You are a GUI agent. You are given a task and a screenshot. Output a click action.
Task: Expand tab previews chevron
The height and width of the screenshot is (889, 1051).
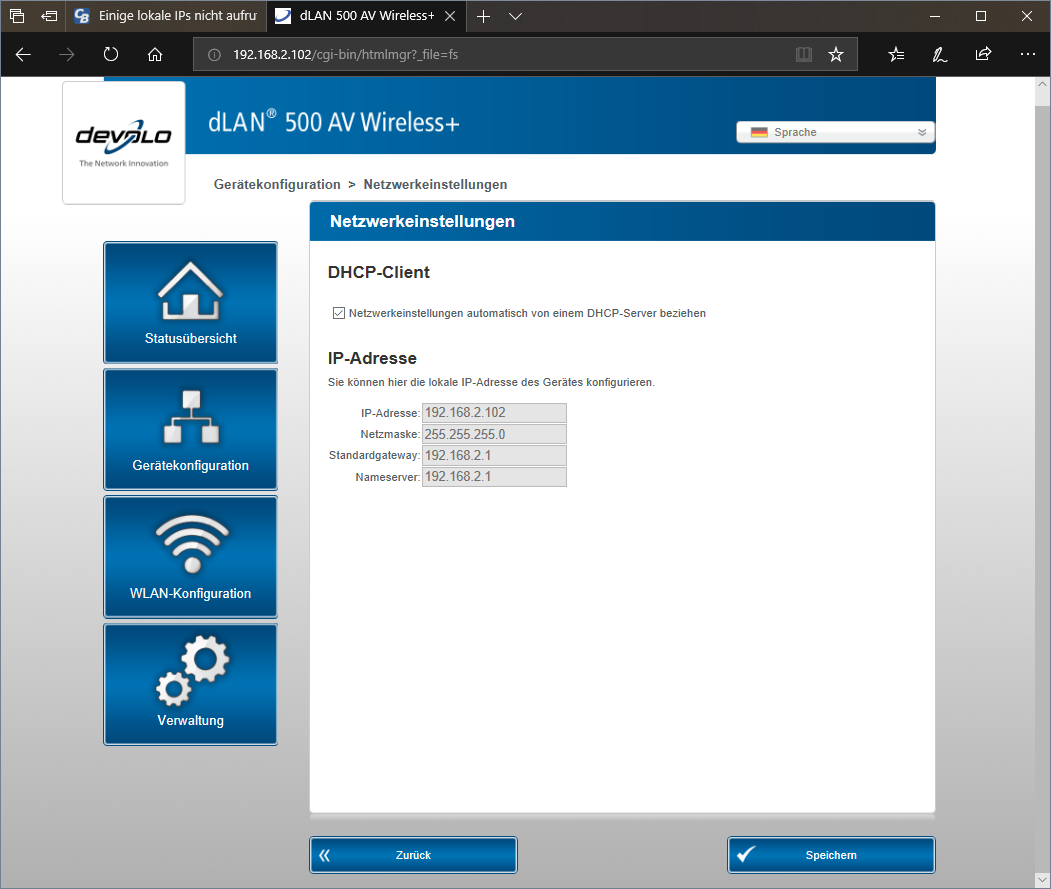coord(515,16)
